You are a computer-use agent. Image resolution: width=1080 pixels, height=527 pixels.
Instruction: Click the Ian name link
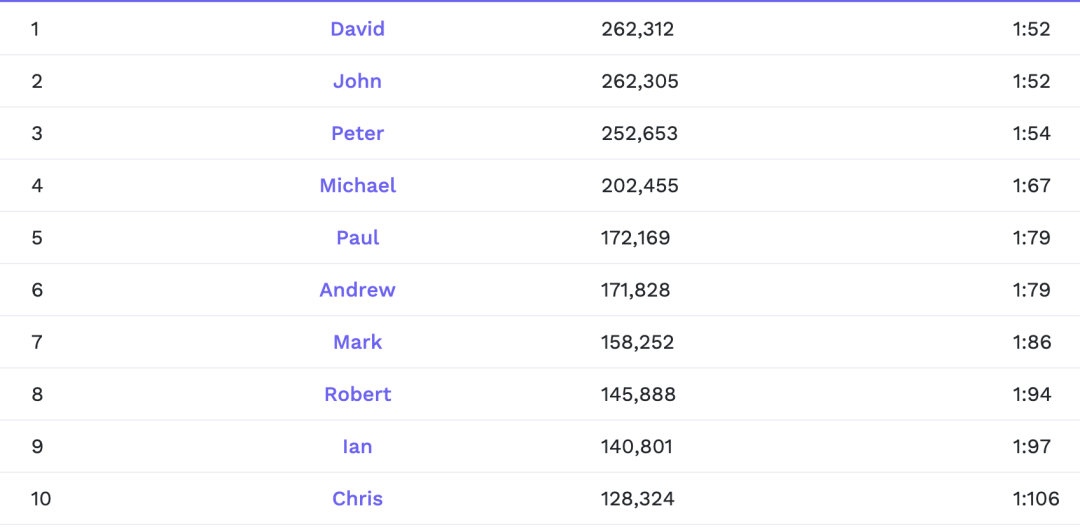(x=357, y=446)
